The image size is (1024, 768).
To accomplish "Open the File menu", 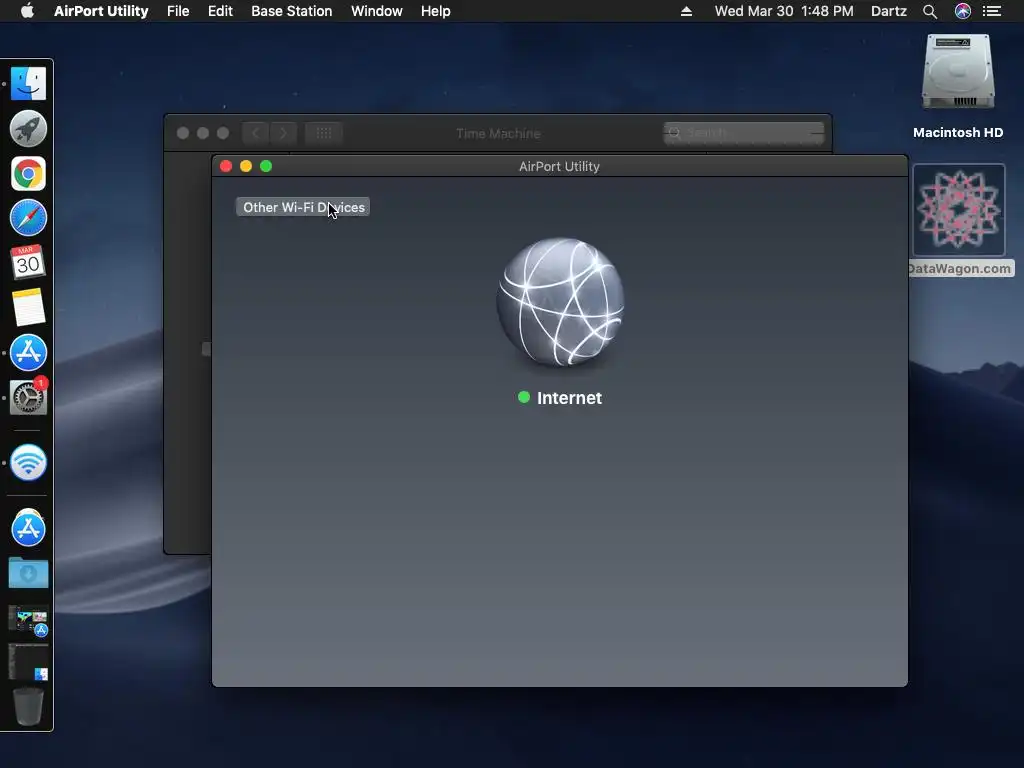I will pos(178,11).
